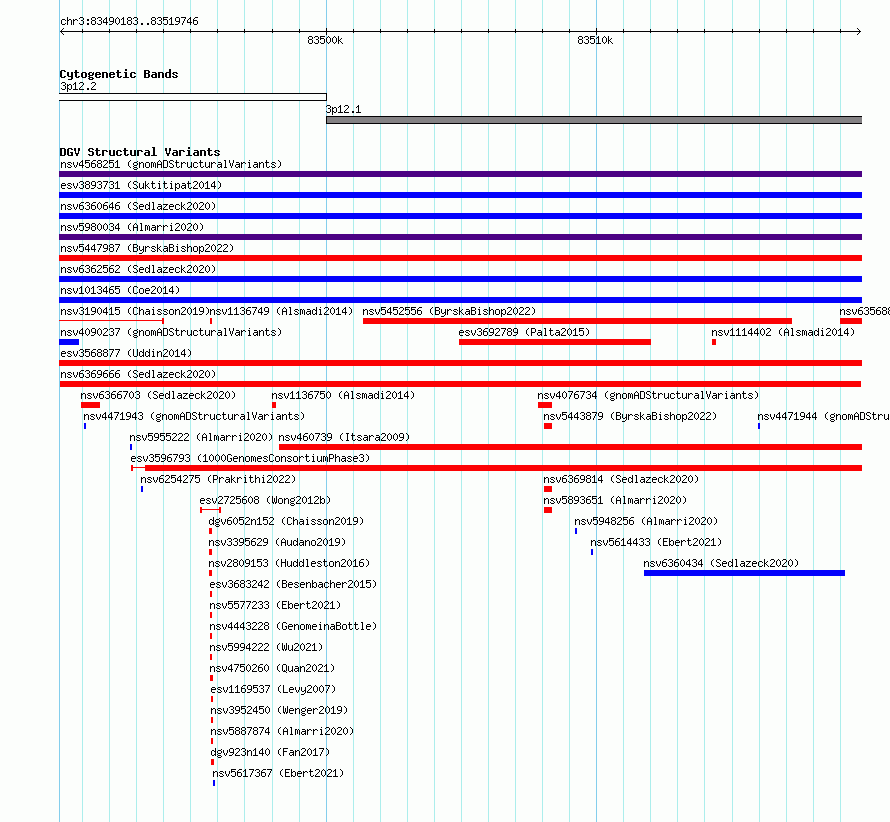This screenshot has height=822, width=890.
Task: Select the esv3893731 Suktitipat2014 variant label
Action: coord(141,186)
